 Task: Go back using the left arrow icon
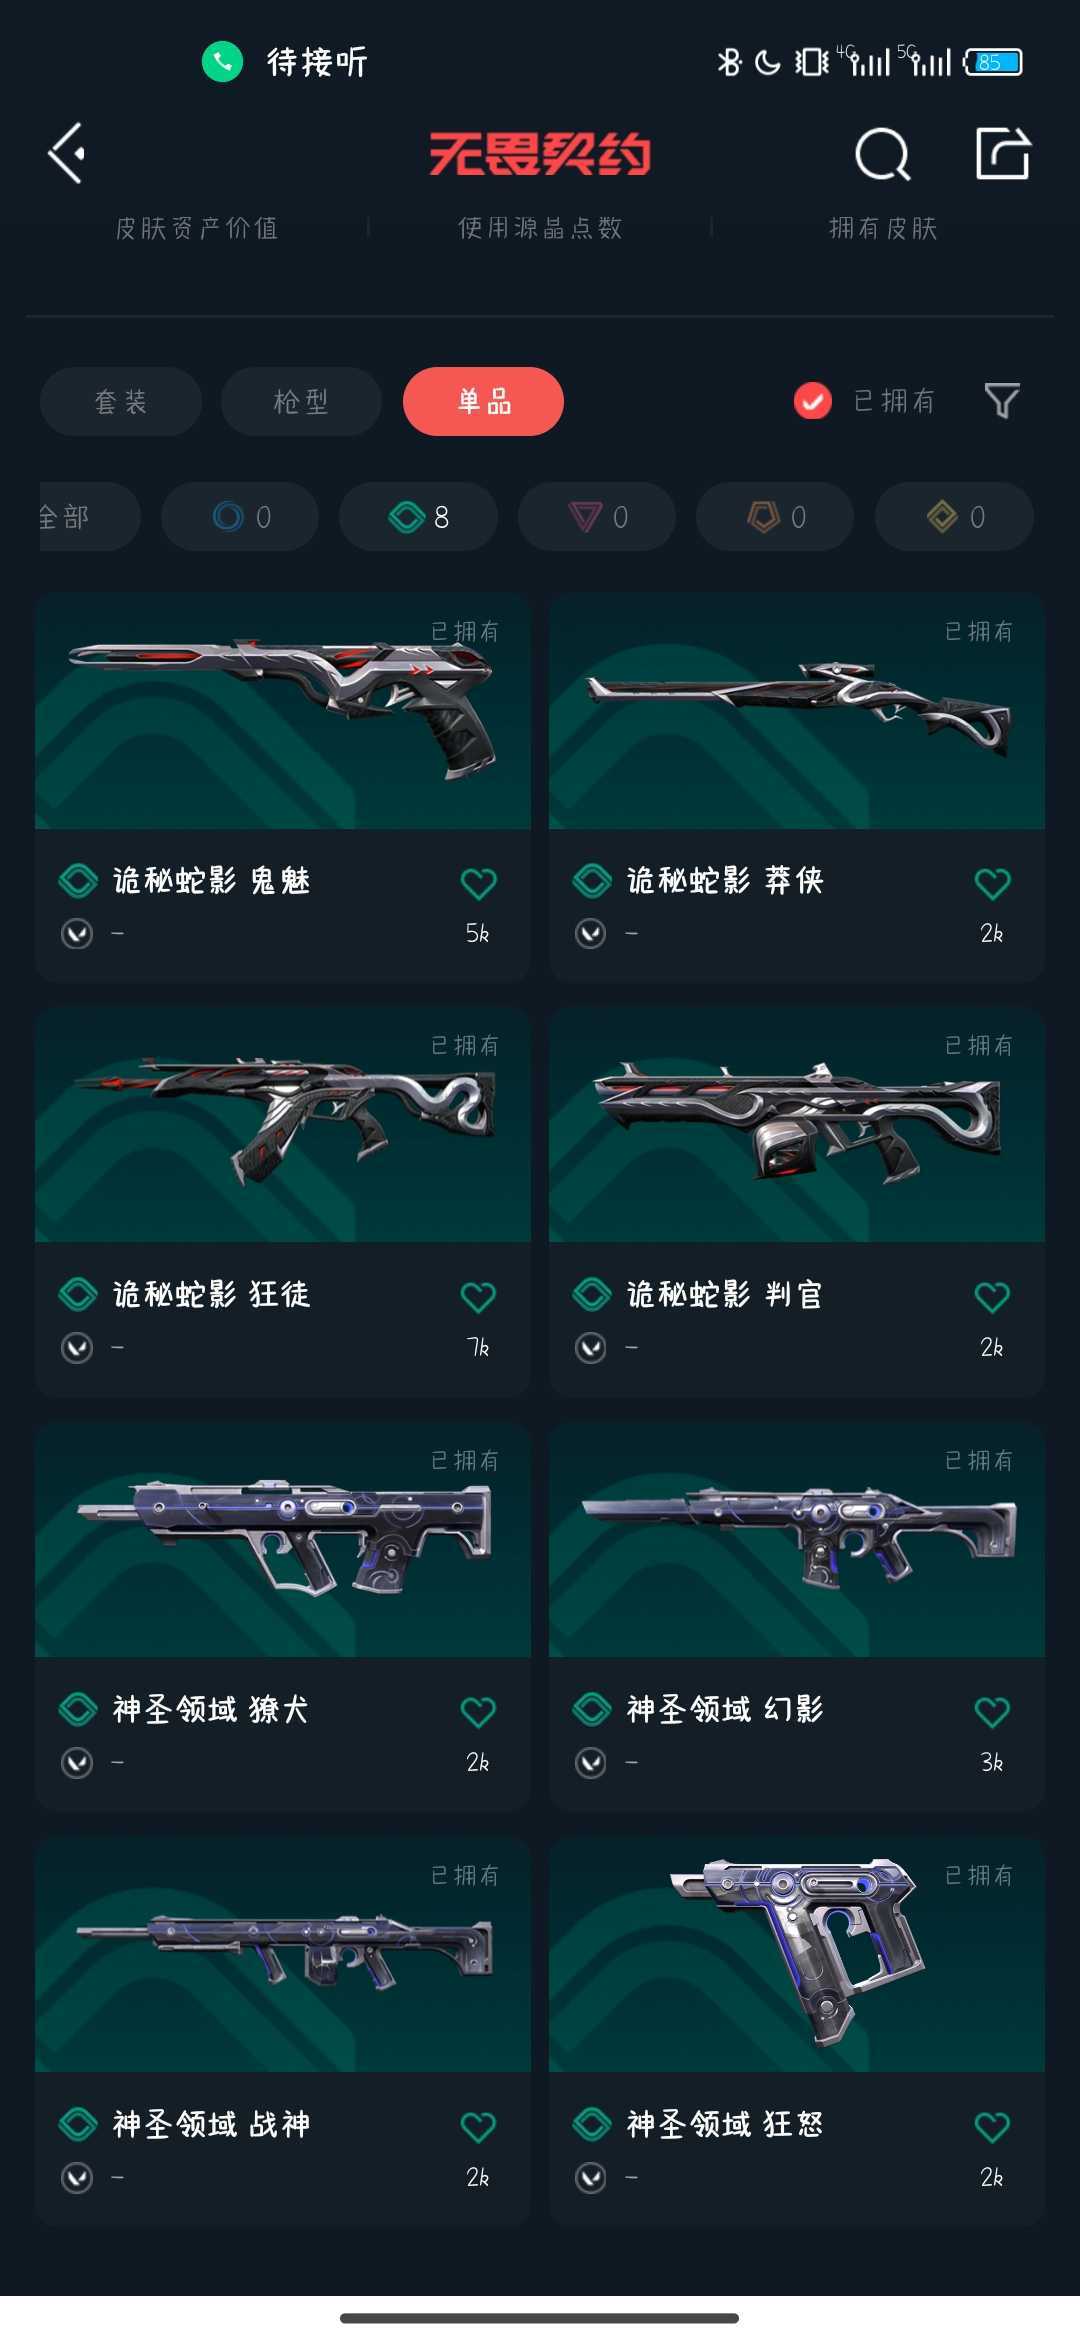[x=67, y=154]
